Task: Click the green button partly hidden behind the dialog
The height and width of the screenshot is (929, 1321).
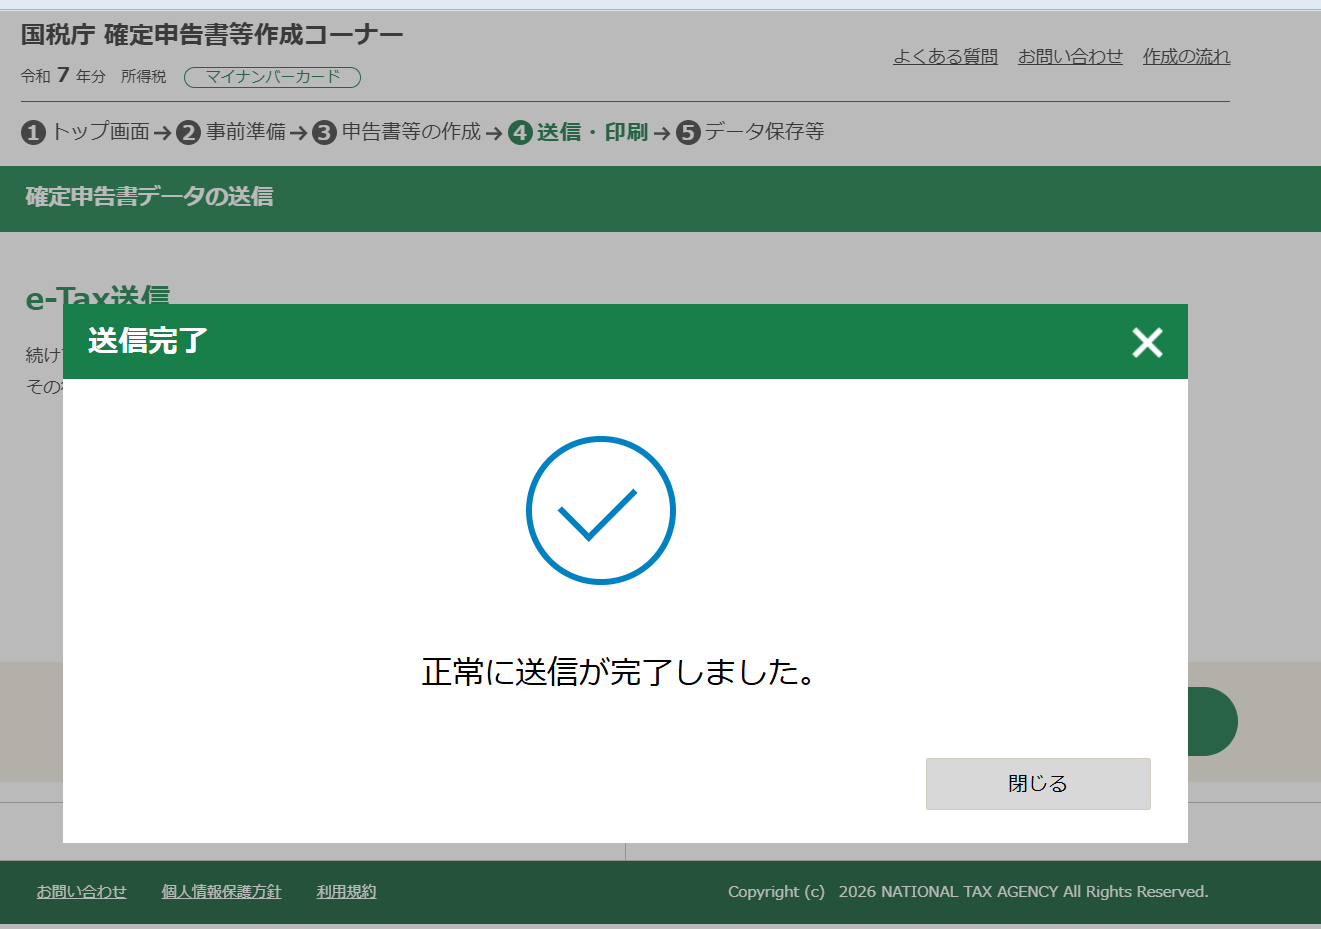Action: coord(1213,721)
